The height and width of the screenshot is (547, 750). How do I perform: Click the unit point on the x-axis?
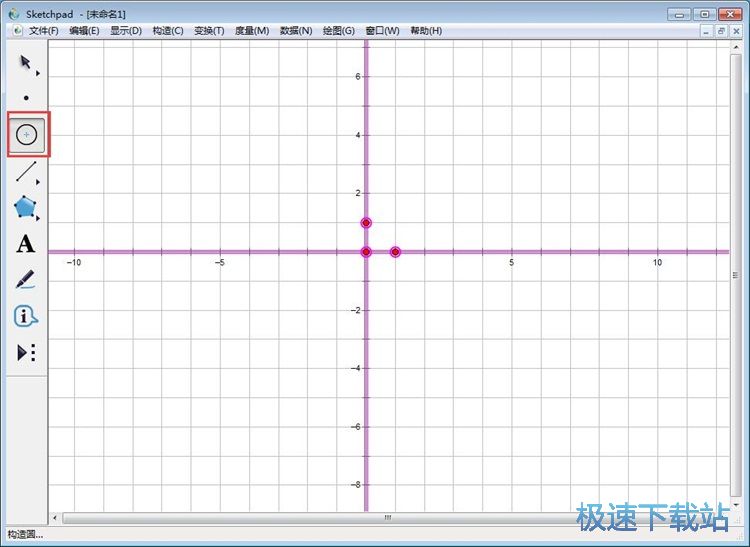click(x=395, y=252)
